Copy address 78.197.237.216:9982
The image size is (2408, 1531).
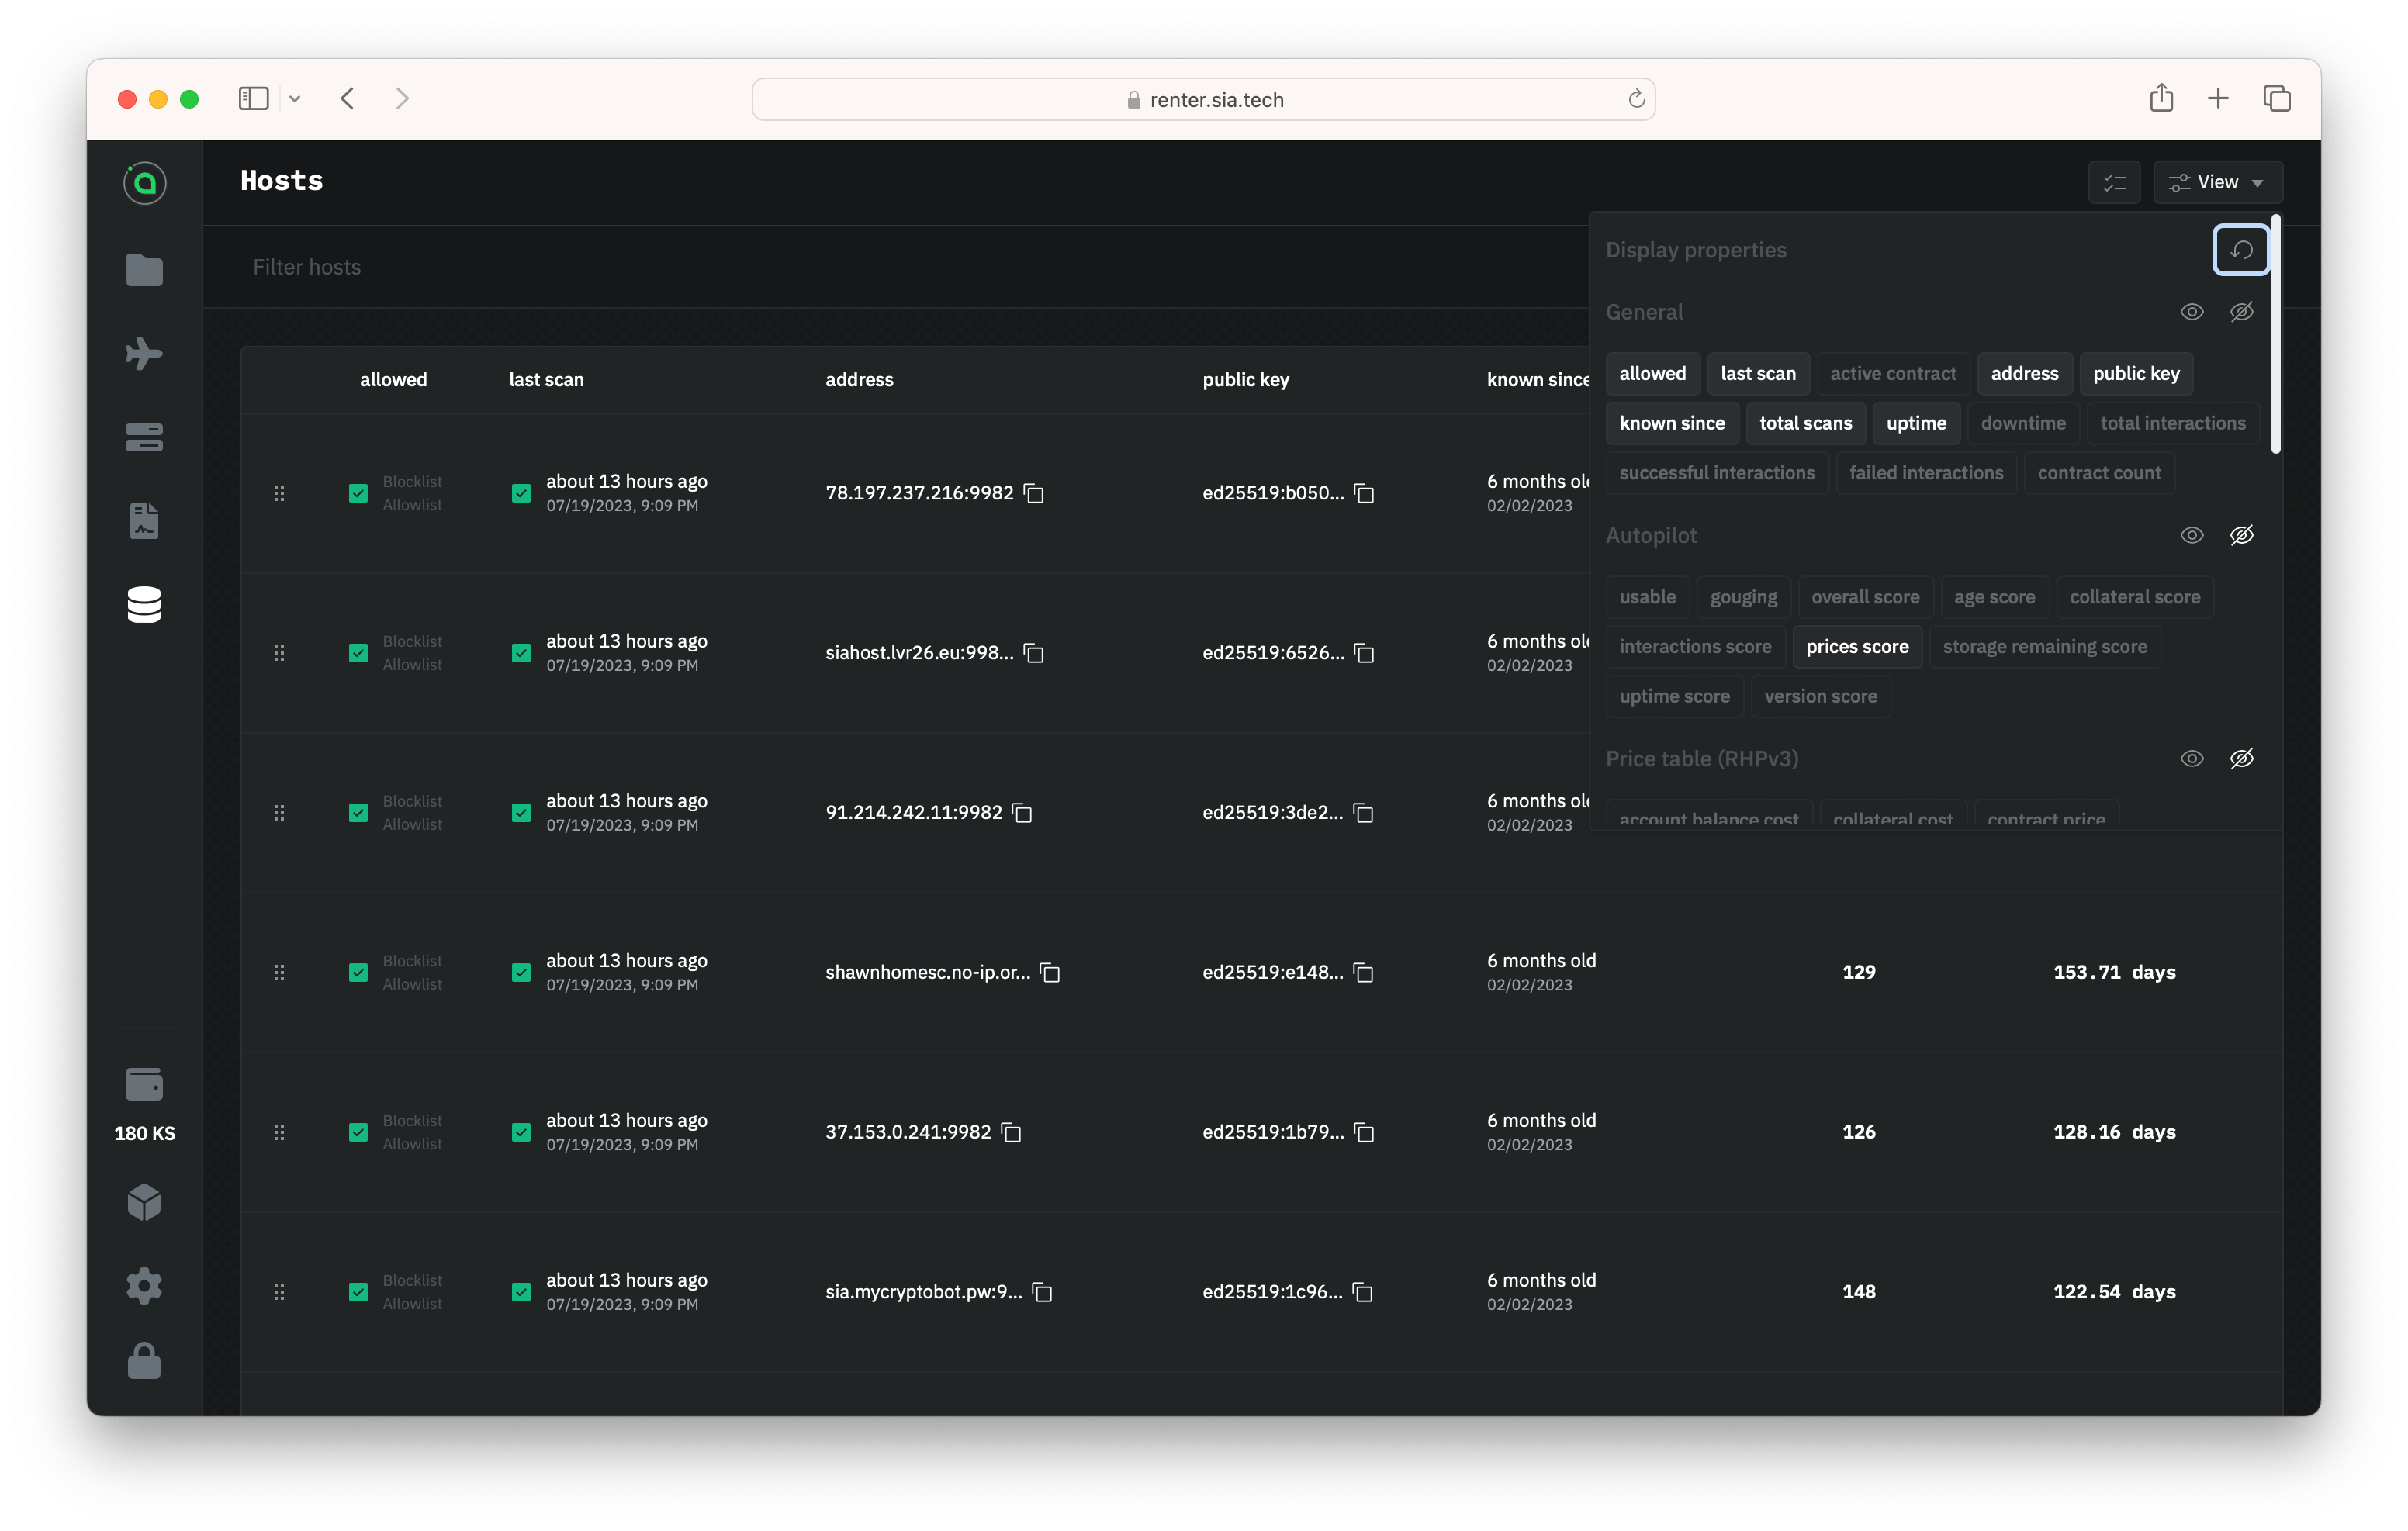click(x=1034, y=493)
